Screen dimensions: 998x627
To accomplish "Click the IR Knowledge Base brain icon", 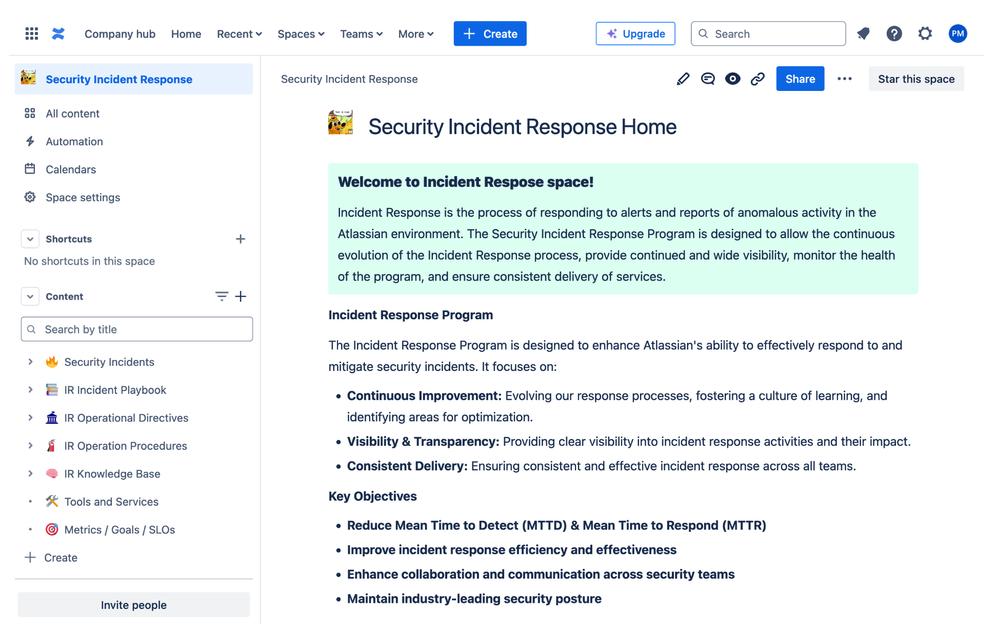I will 52,474.
